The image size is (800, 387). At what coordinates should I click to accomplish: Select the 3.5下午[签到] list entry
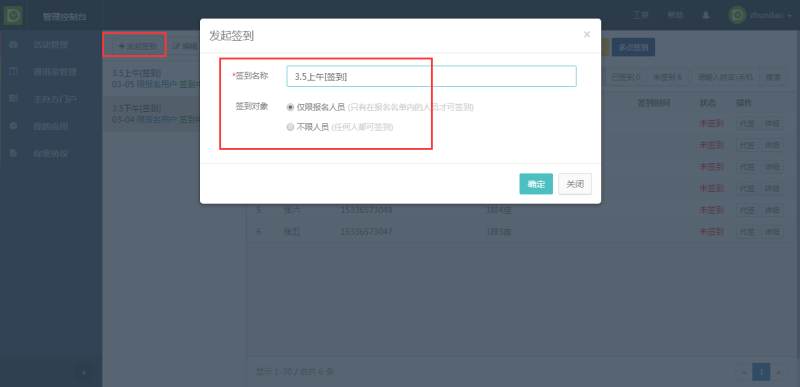[x=151, y=114]
